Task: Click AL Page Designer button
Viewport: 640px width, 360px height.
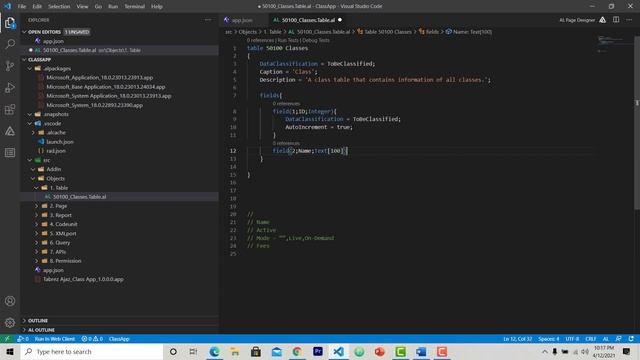Action: 577,20
